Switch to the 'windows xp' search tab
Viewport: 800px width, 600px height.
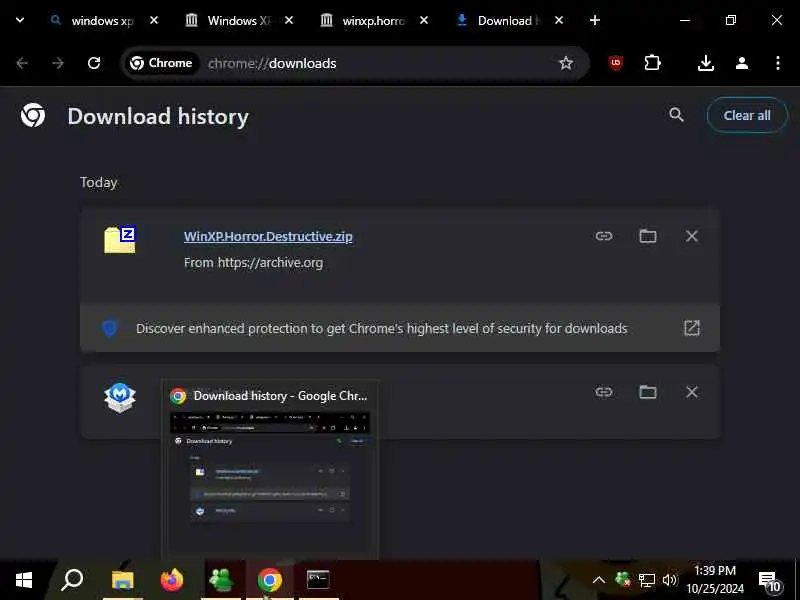click(x=93, y=20)
